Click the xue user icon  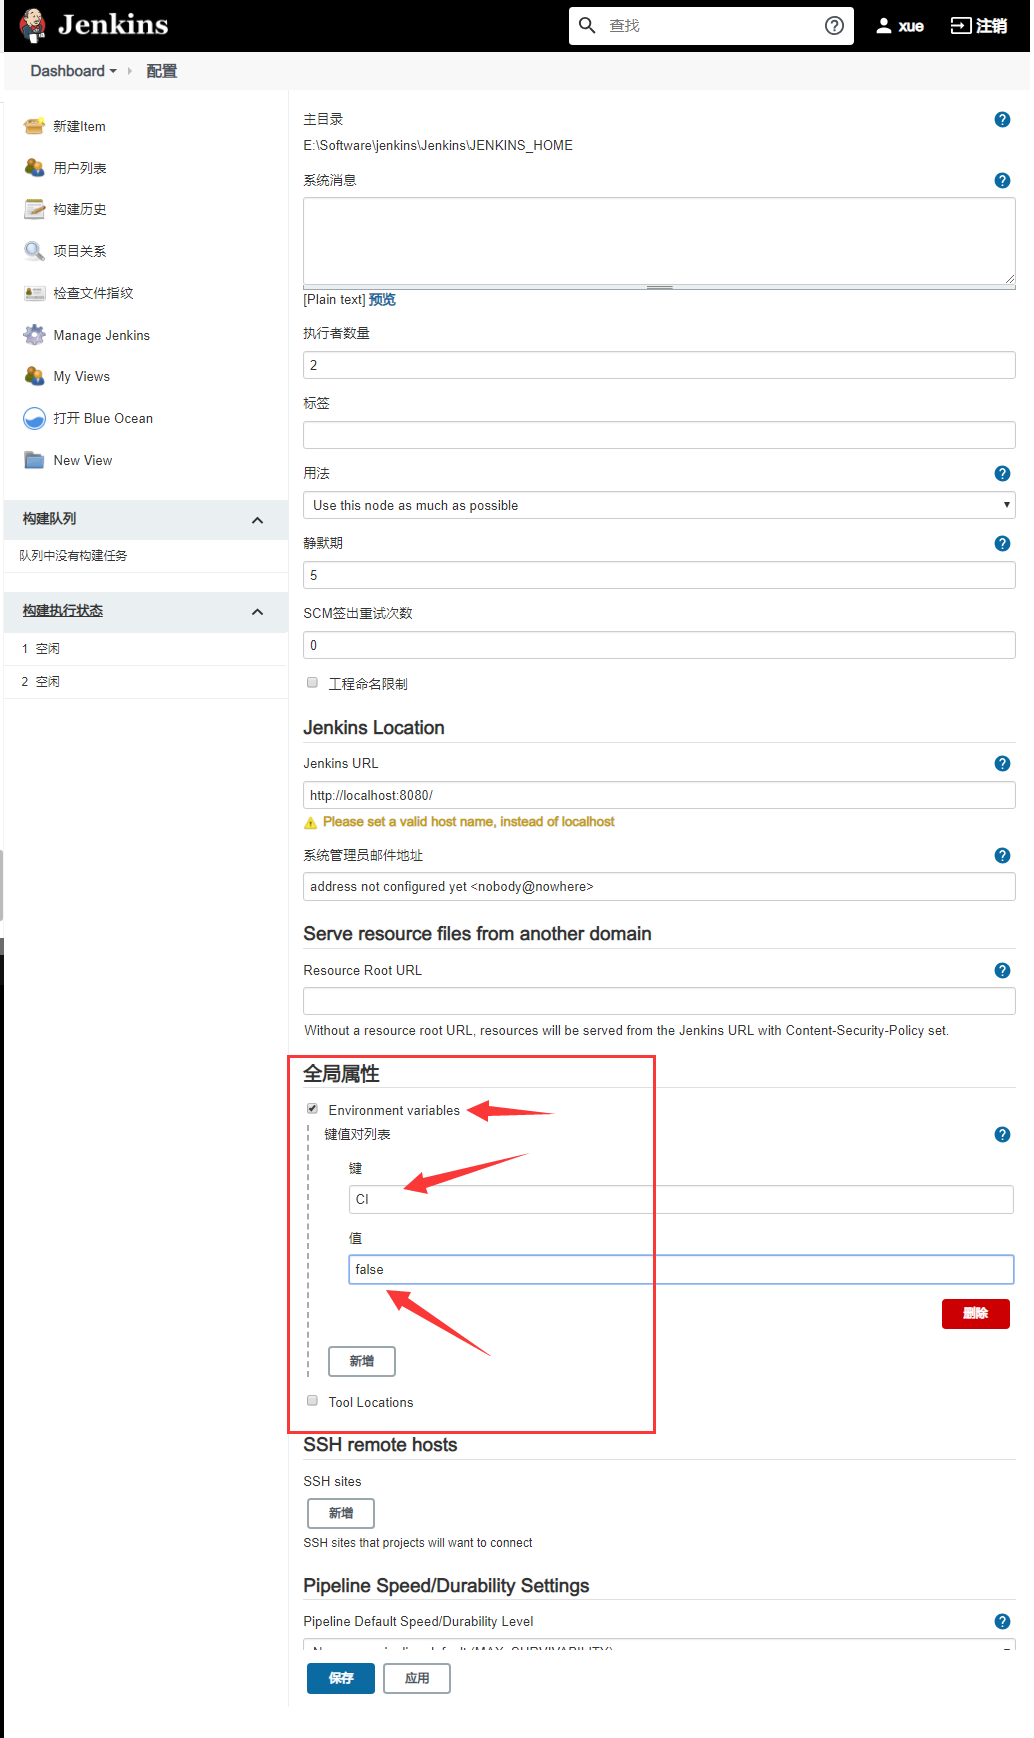pos(884,26)
